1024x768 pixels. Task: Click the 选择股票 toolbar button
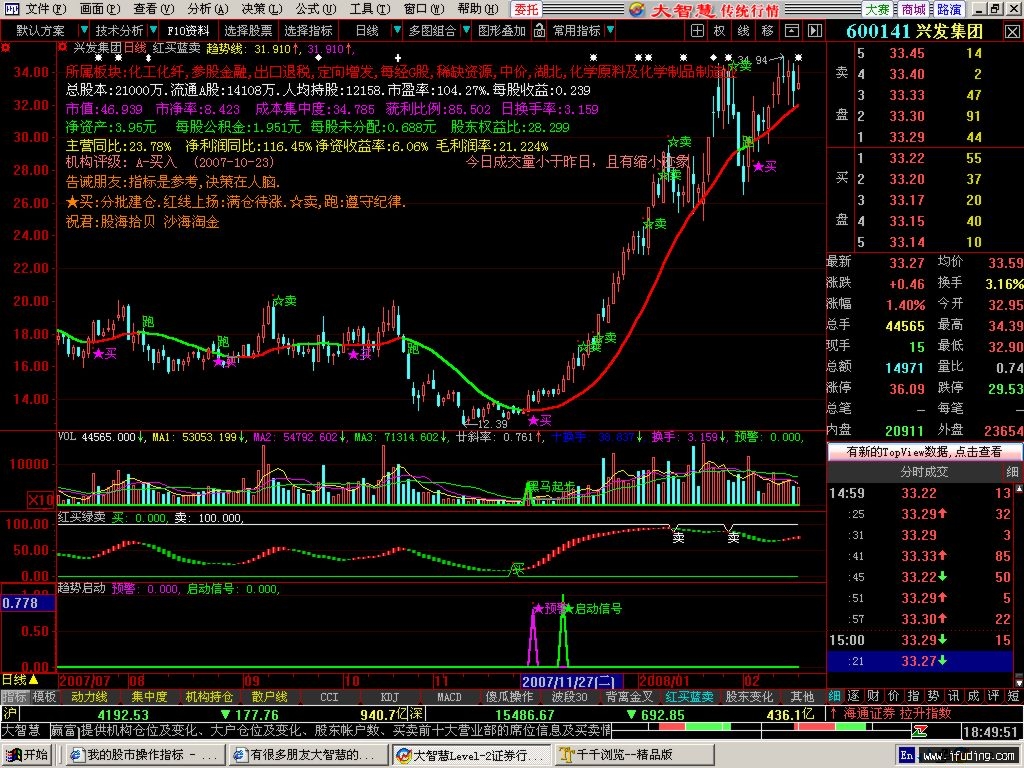click(248, 31)
